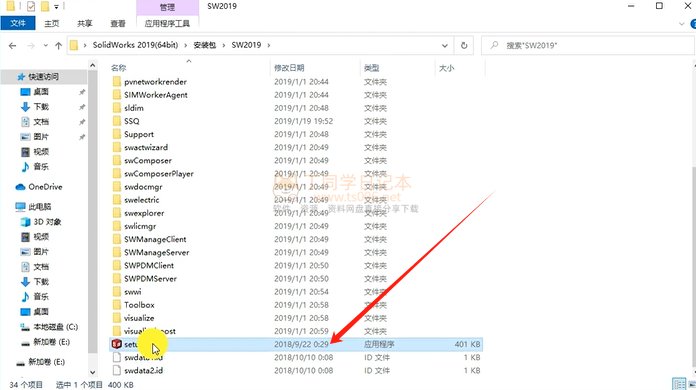Sort by the 大小 column header
Screen dimensions: 696x390
pos(447,68)
